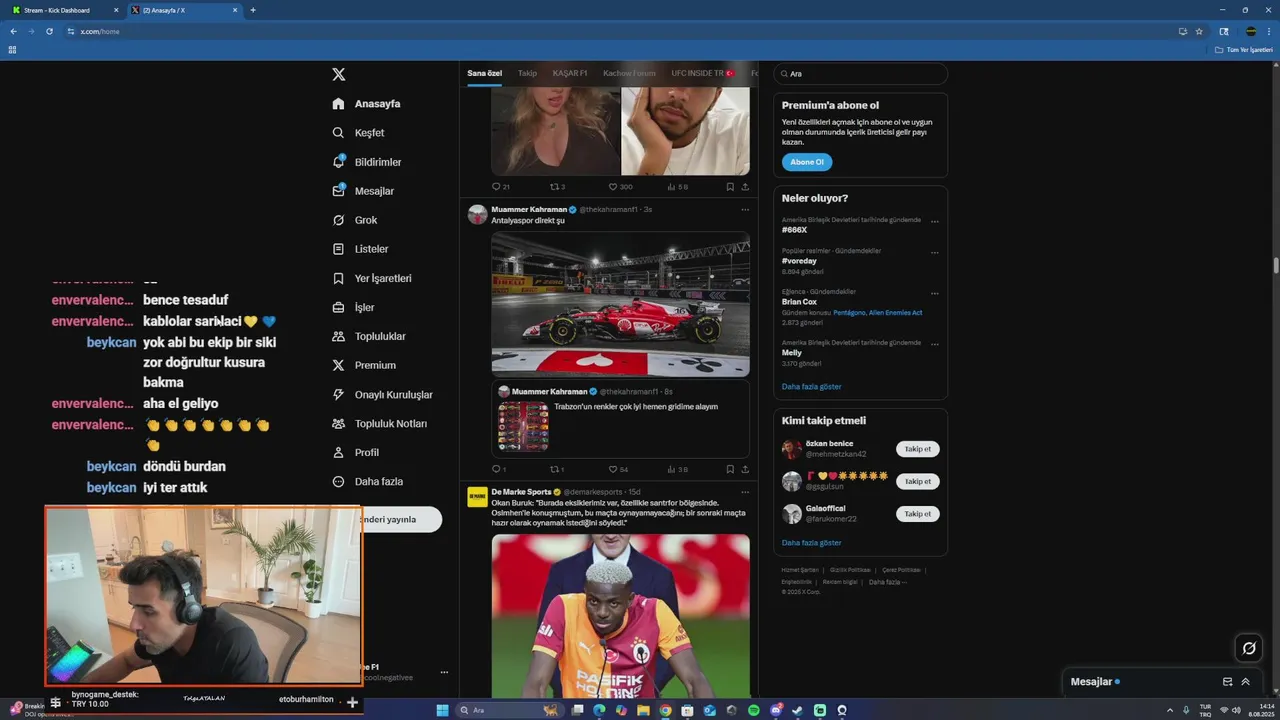Switch to KAŞAR F1 tab
The image size is (1280, 720).
(570, 73)
